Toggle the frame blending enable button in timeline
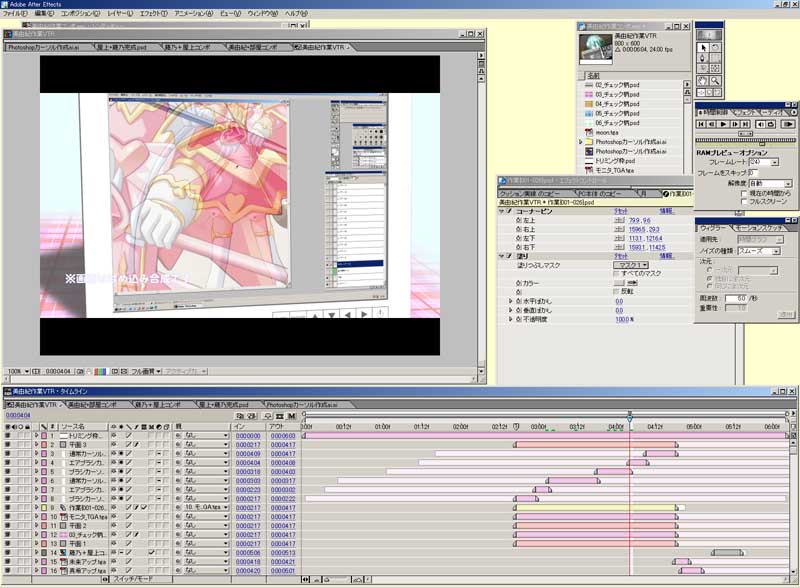 pyautogui.click(x=279, y=416)
